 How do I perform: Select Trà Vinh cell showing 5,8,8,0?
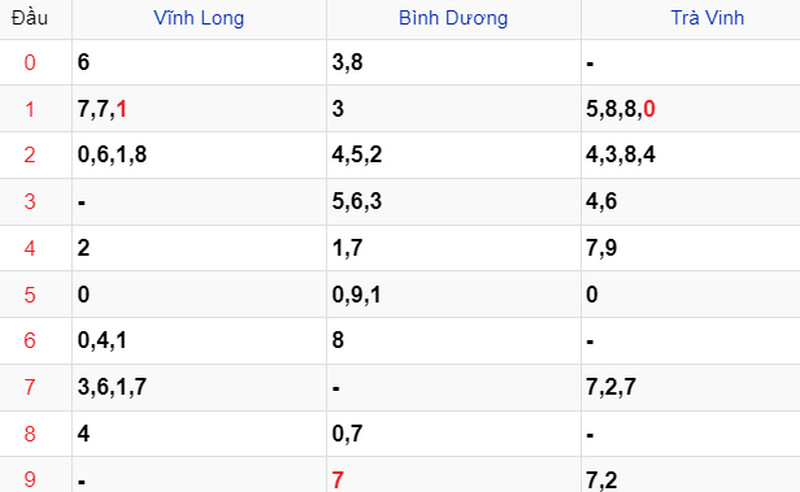tap(621, 109)
